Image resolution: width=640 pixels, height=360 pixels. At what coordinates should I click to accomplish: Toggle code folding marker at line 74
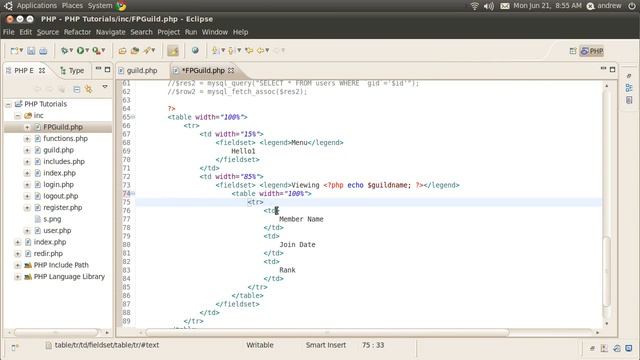coord(133,193)
